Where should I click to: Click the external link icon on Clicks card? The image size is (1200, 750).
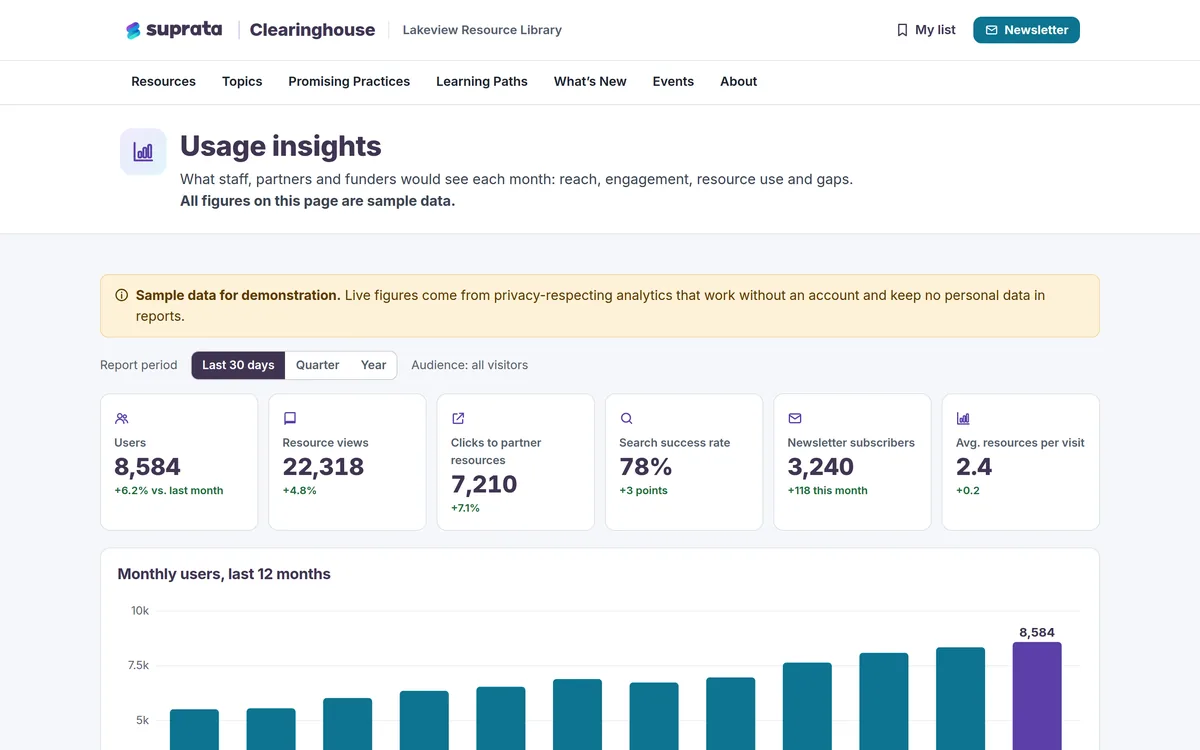(x=458, y=418)
